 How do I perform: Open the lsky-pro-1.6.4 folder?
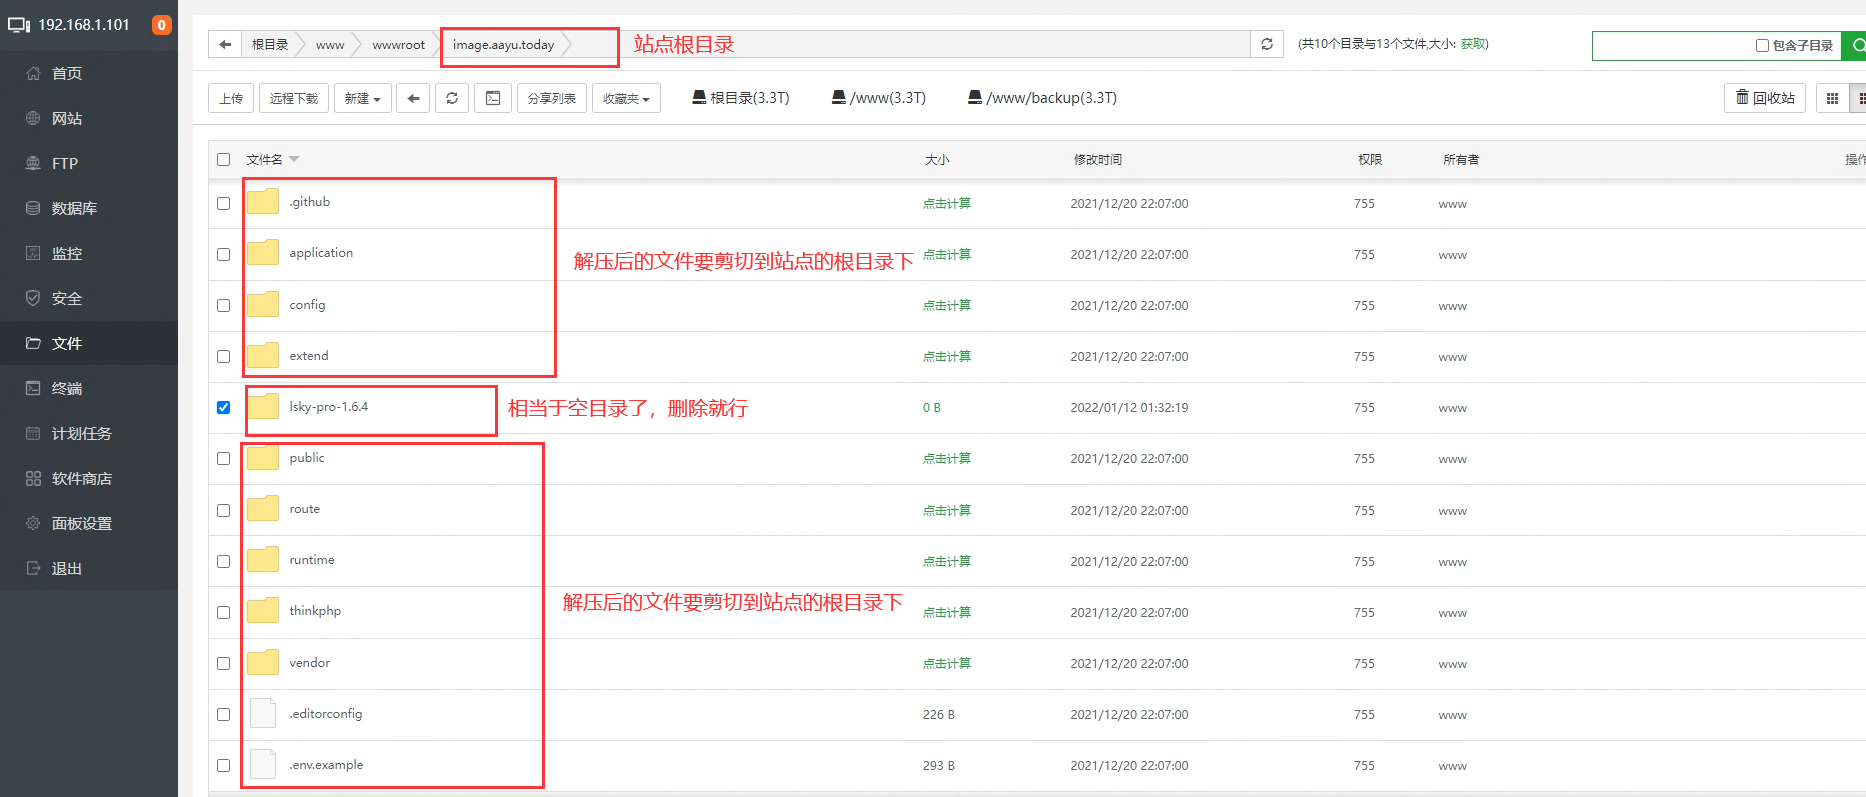(328, 407)
